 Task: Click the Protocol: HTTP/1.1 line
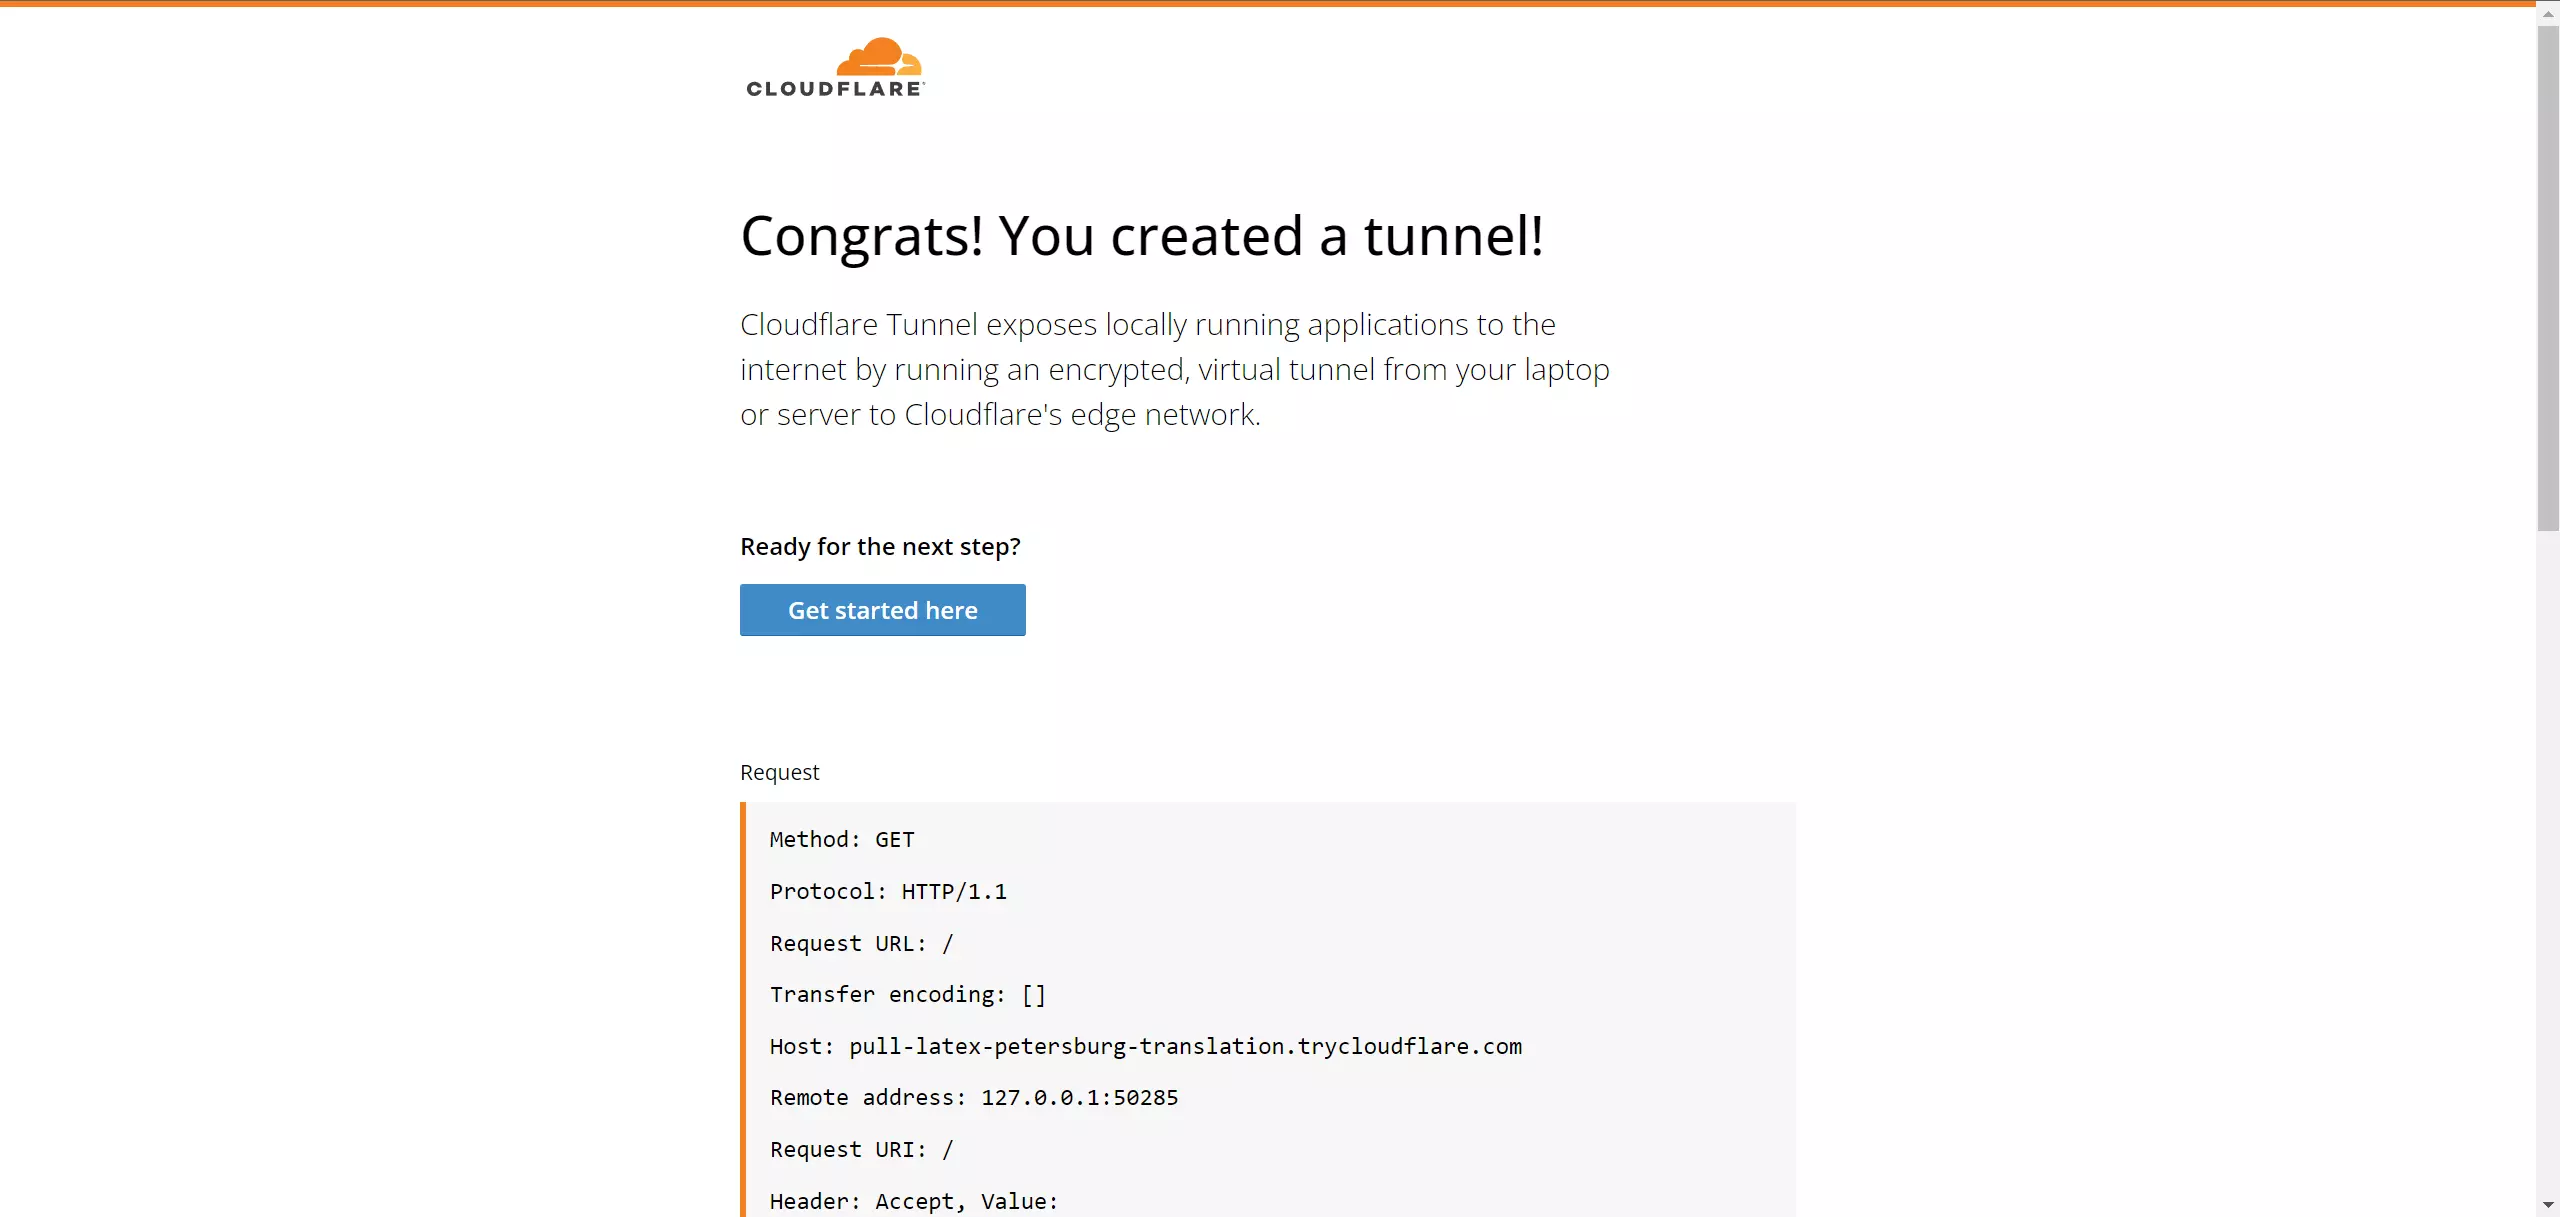888,892
